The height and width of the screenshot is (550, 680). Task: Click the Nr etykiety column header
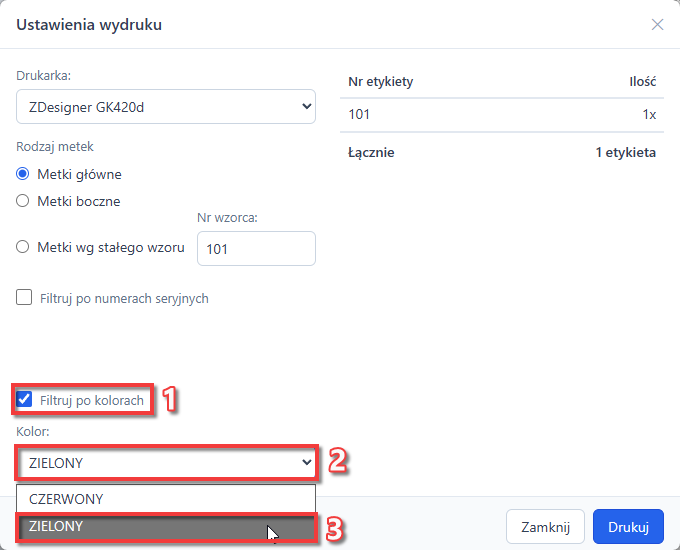click(381, 82)
